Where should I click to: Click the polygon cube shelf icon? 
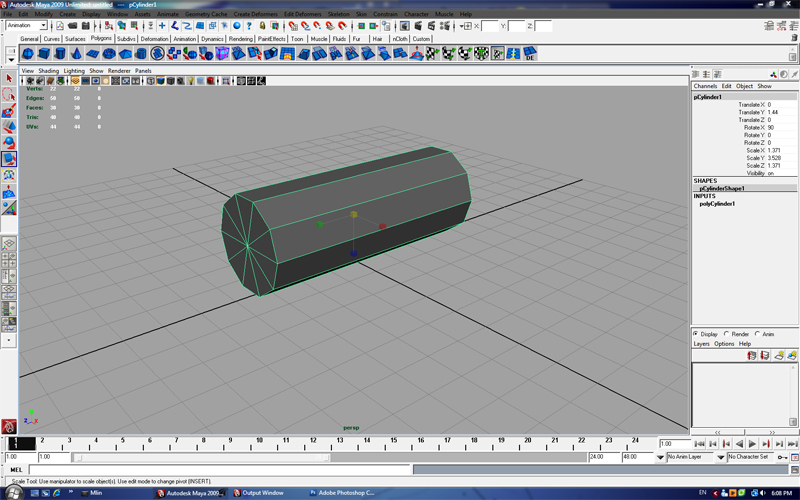44,53
